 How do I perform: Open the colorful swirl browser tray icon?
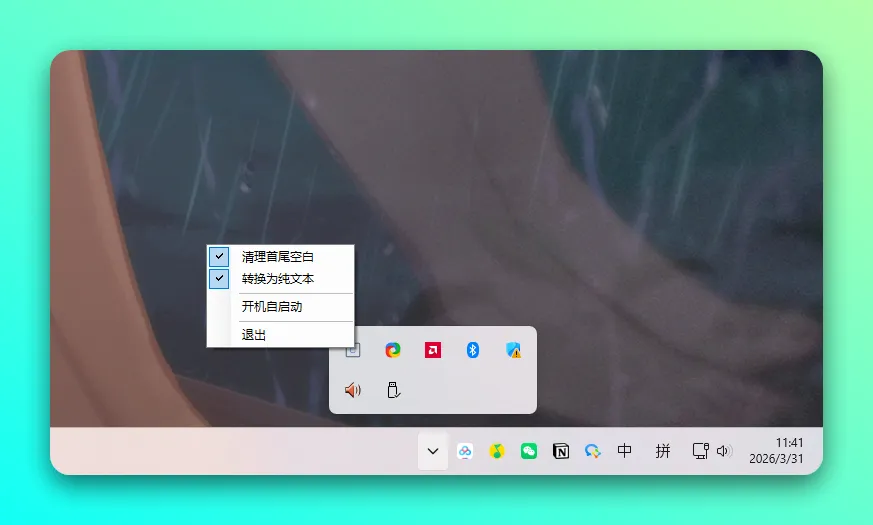click(393, 350)
